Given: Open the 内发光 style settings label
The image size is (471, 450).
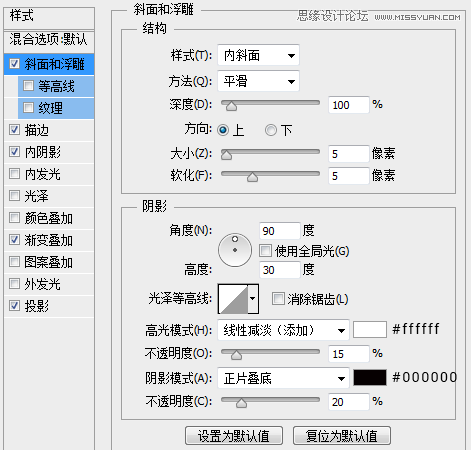Looking at the screenshot, I should pos(43,174).
